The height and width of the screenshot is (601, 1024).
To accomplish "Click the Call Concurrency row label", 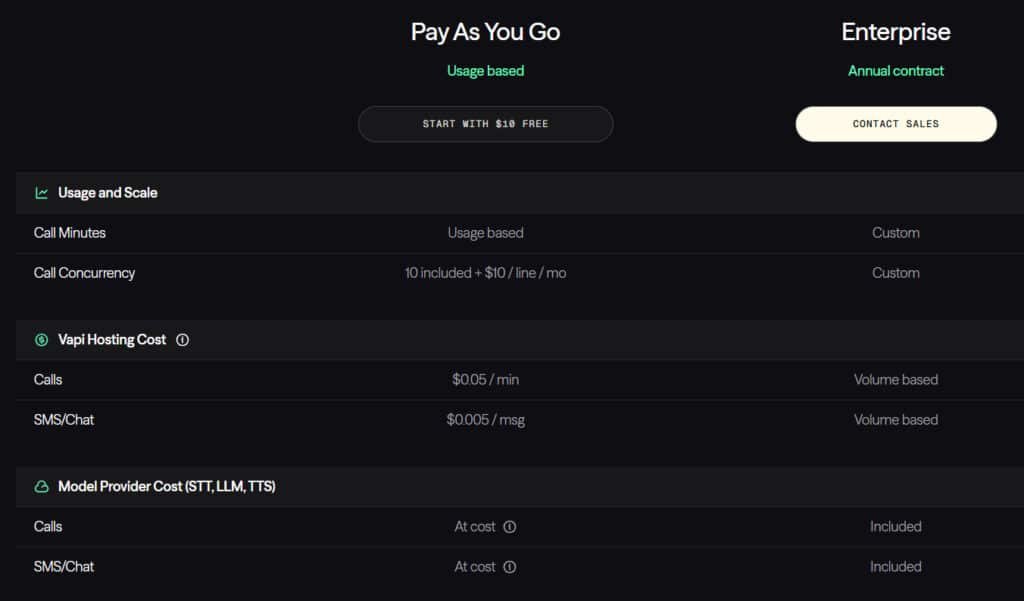I will pos(84,273).
